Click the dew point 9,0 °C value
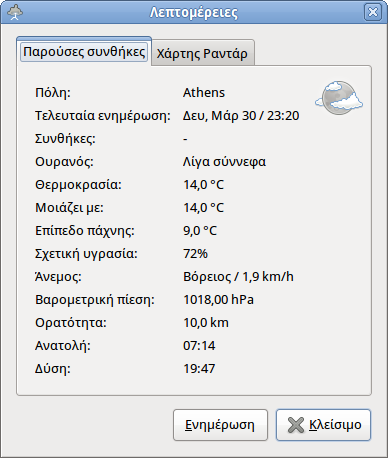 click(x=200, y=231)
